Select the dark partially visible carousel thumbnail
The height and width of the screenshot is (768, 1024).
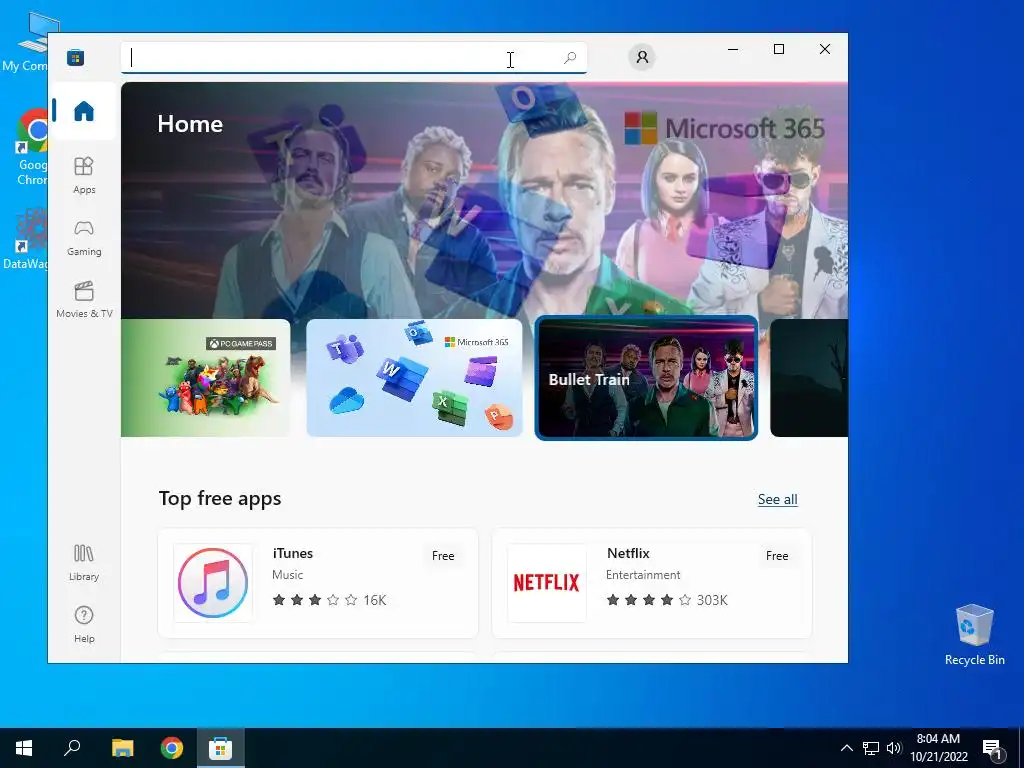coord(809,377)
